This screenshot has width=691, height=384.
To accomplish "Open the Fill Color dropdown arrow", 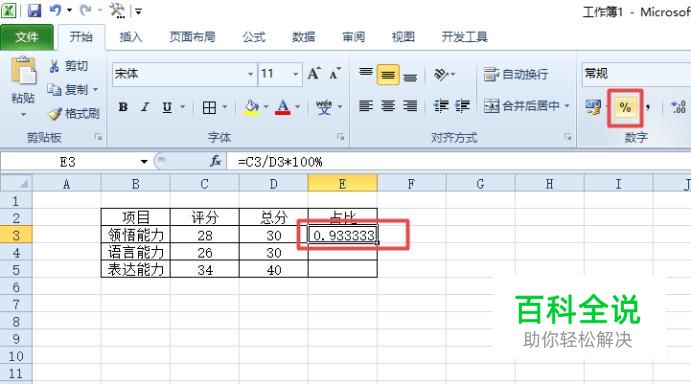I will [x=266, y=107].
